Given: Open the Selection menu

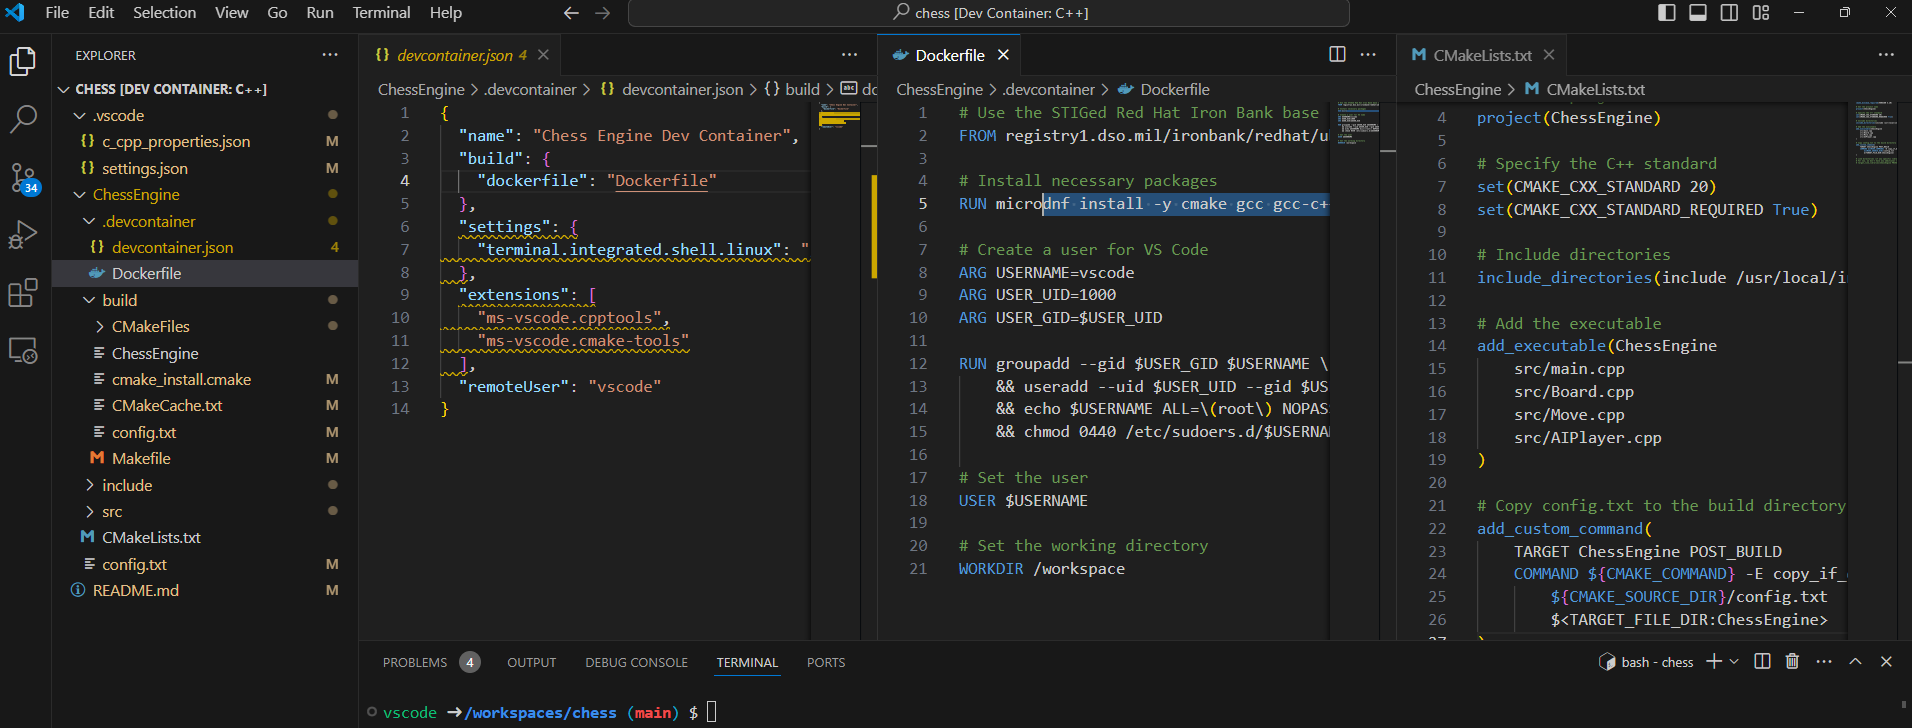Looking at the screenshot, I should 164,13.
